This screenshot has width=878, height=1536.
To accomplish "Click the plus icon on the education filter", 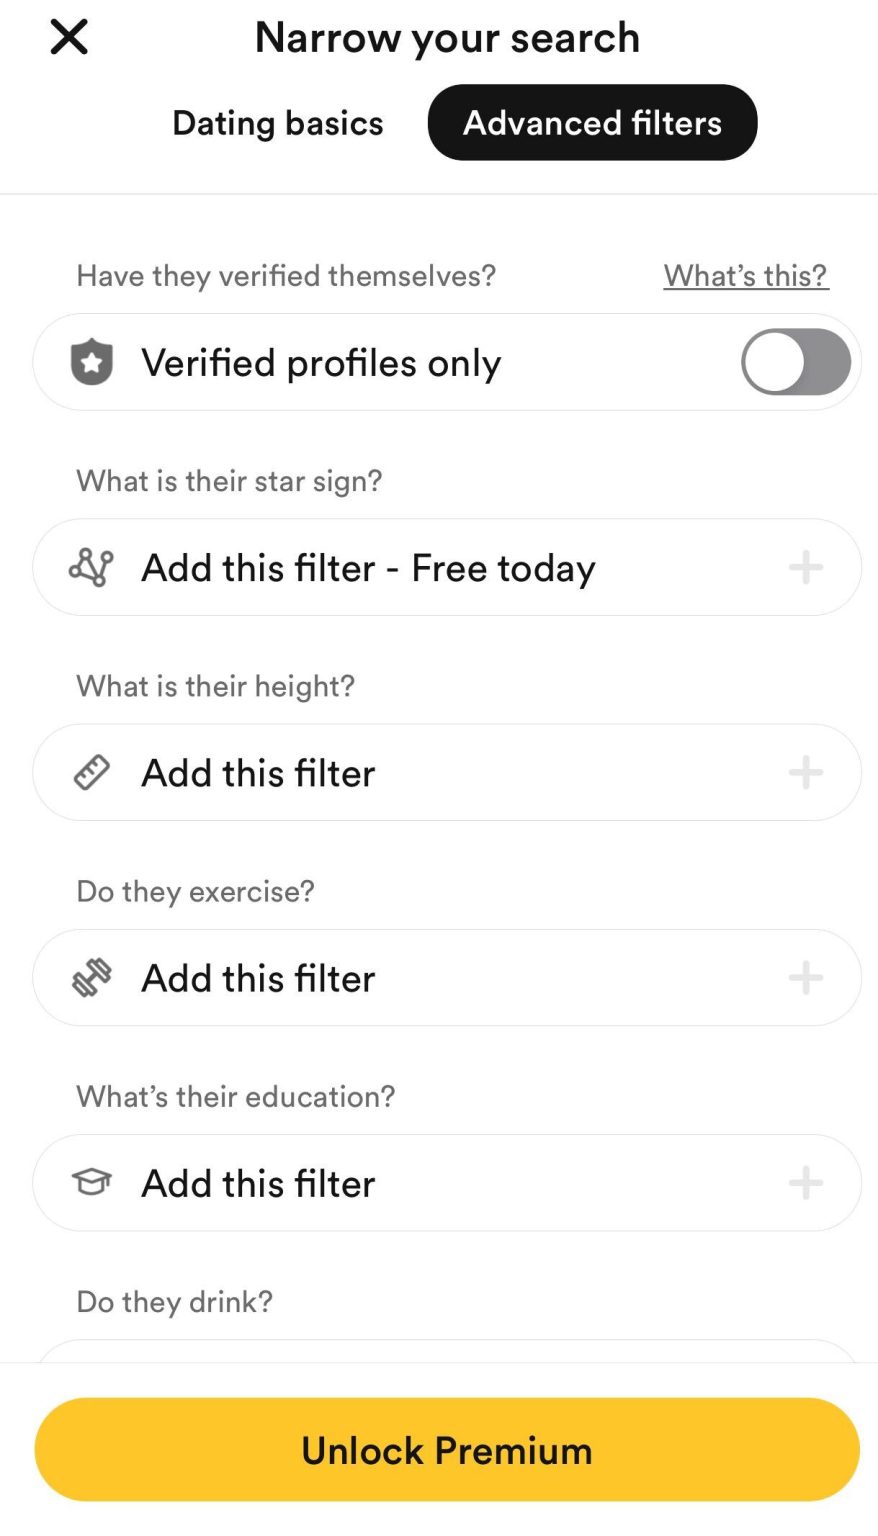I will pyautogui.click(x=804, y=1182).
